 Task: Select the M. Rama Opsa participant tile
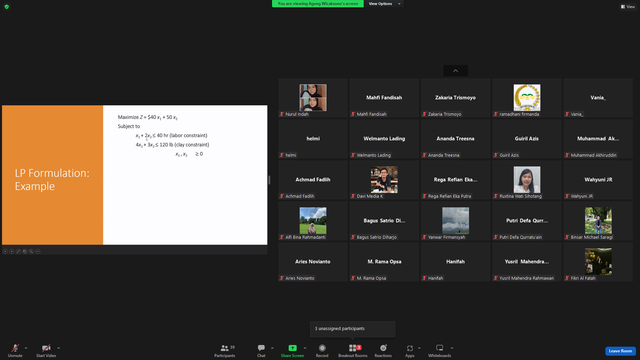[x=384, y=262]
